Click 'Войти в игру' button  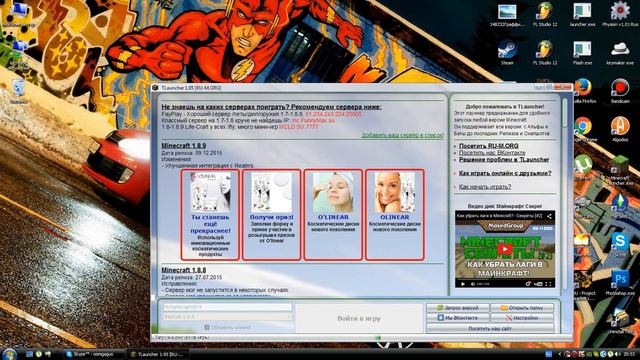[359, 318]
